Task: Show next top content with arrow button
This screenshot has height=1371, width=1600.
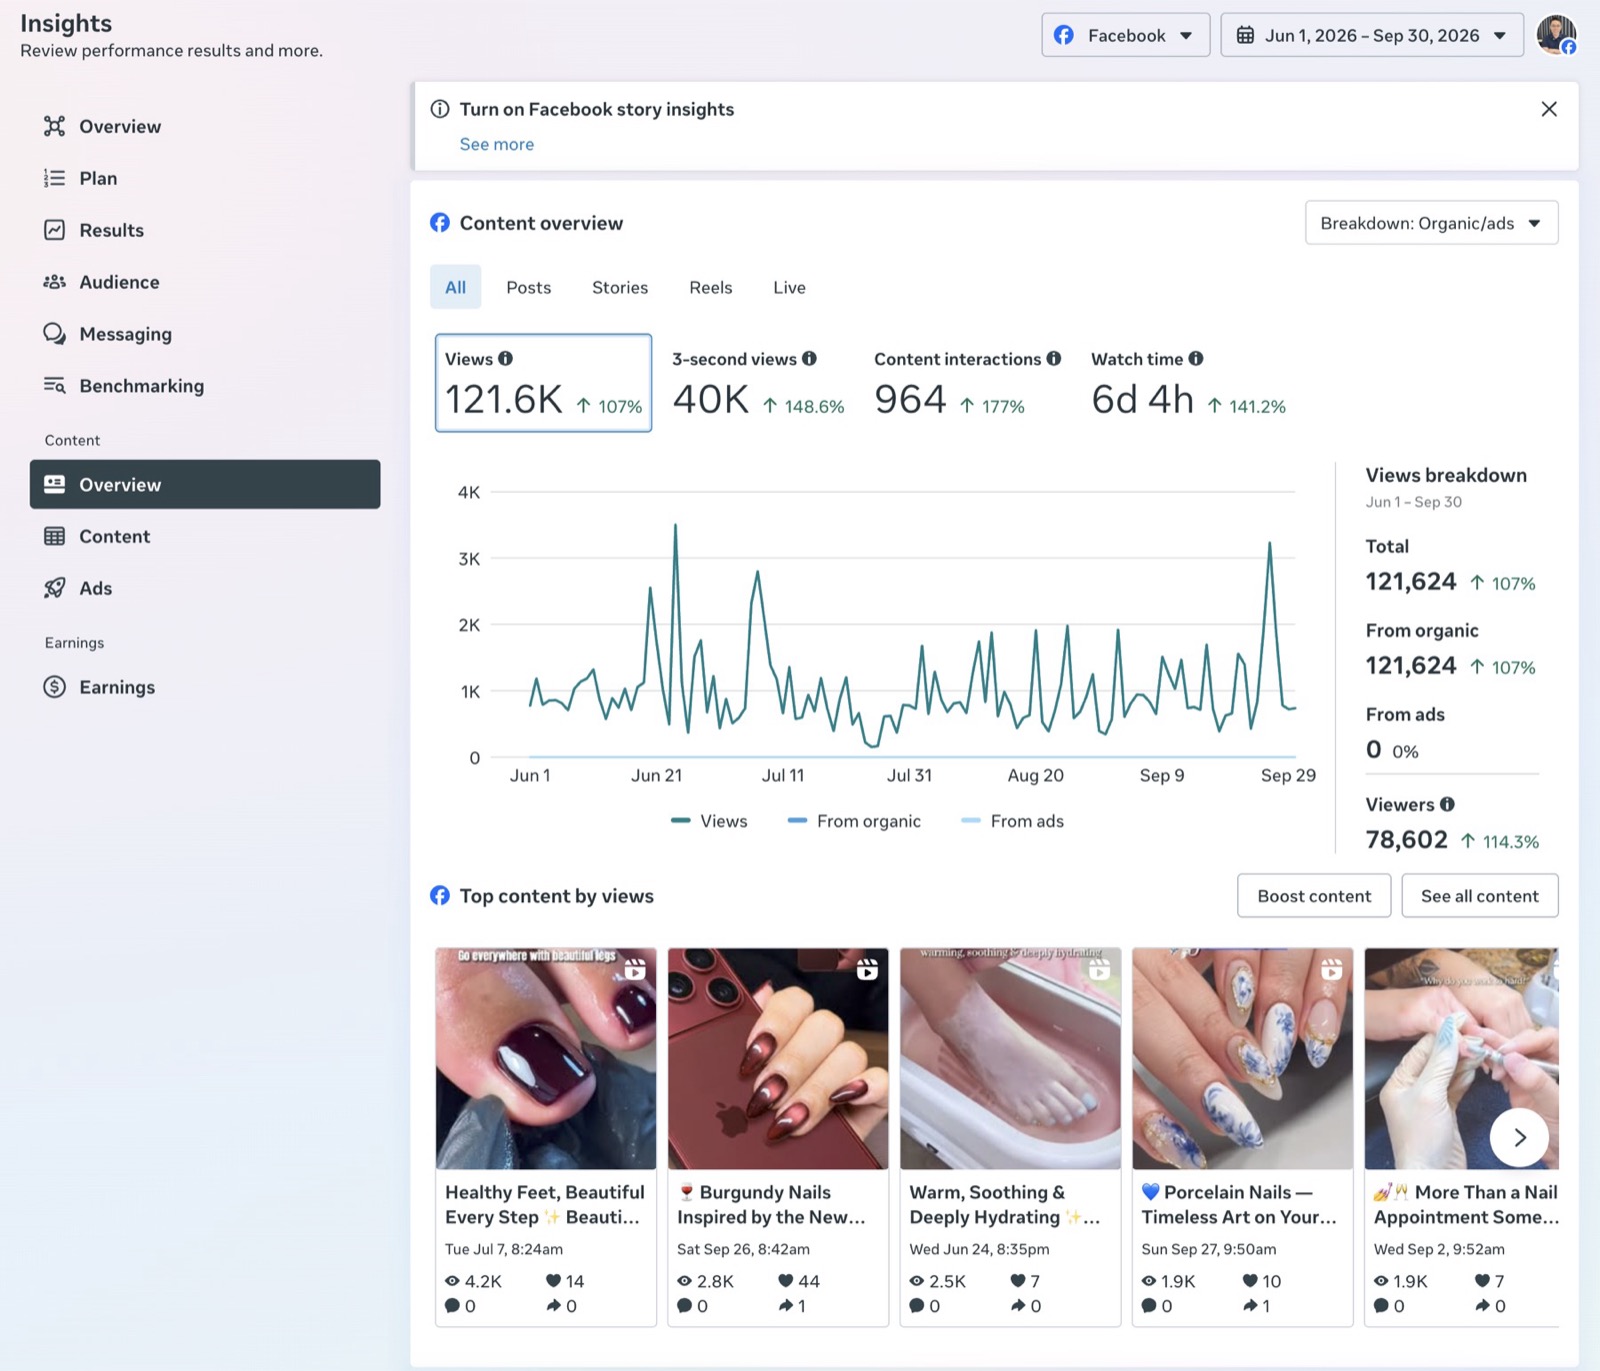Action: (1519, 1137)
